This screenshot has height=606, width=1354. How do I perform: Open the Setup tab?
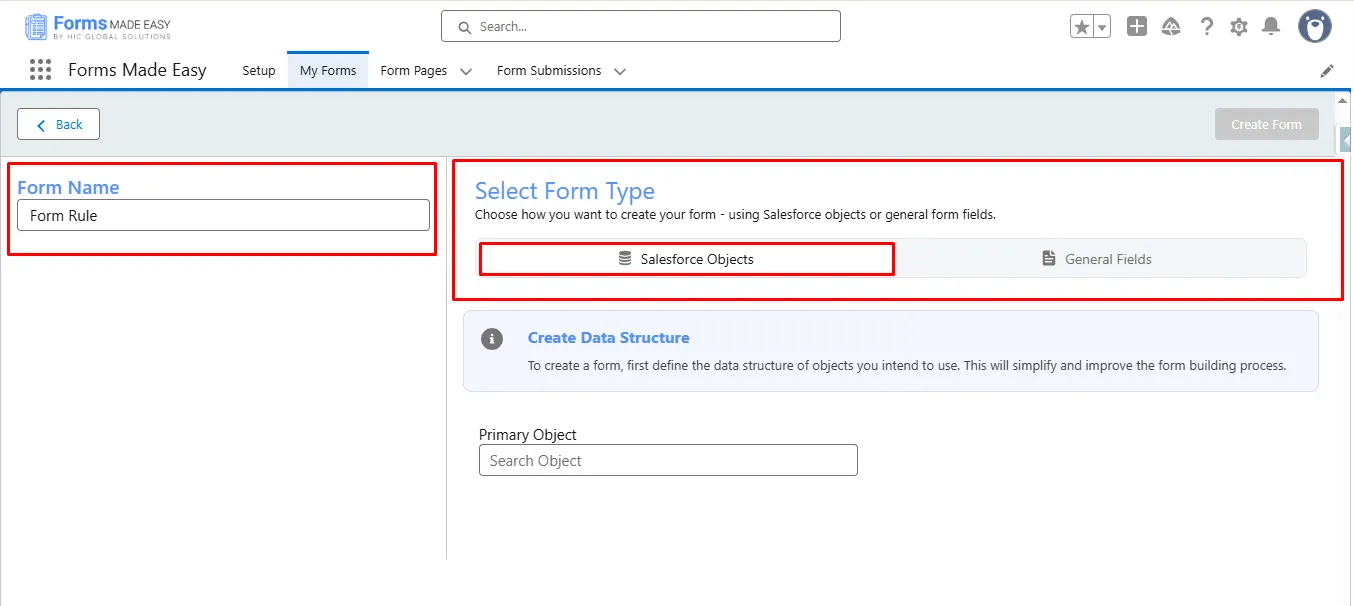pyautogui.click(x=259, y=71)
